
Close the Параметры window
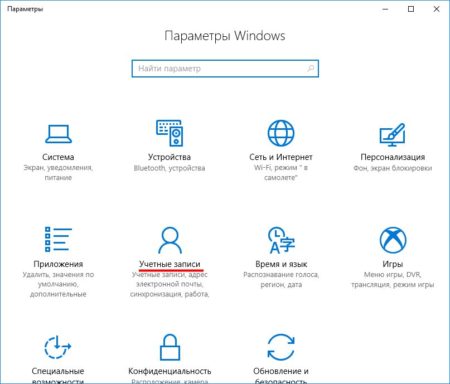pyautogui.click(x=436, y=9)
